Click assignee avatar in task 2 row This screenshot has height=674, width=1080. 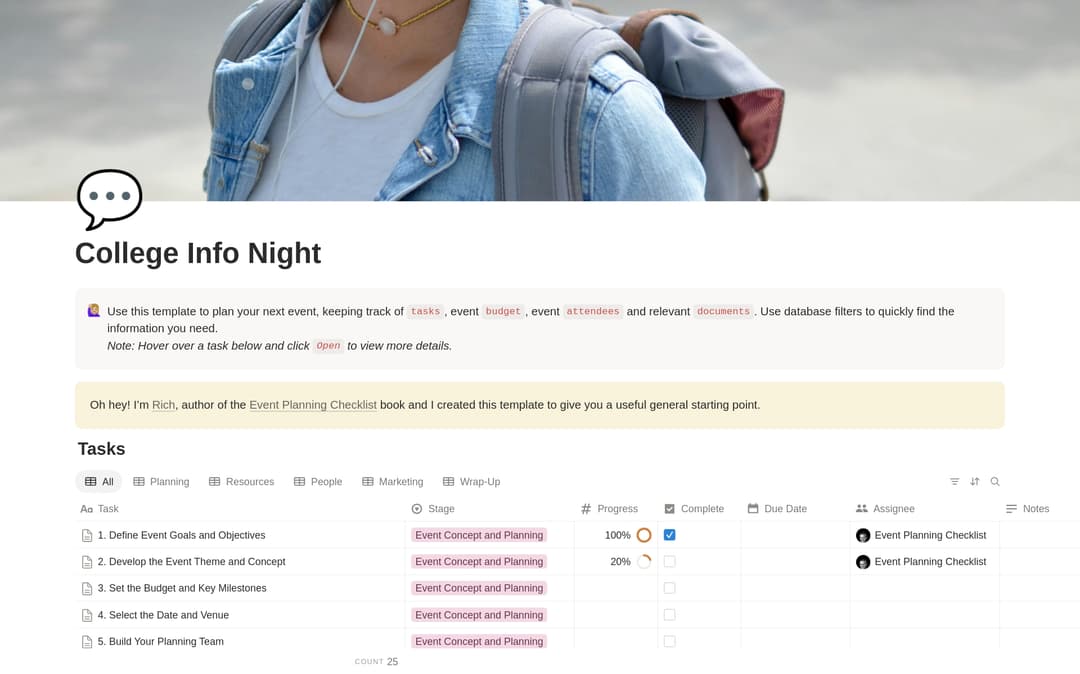point(863,562)
